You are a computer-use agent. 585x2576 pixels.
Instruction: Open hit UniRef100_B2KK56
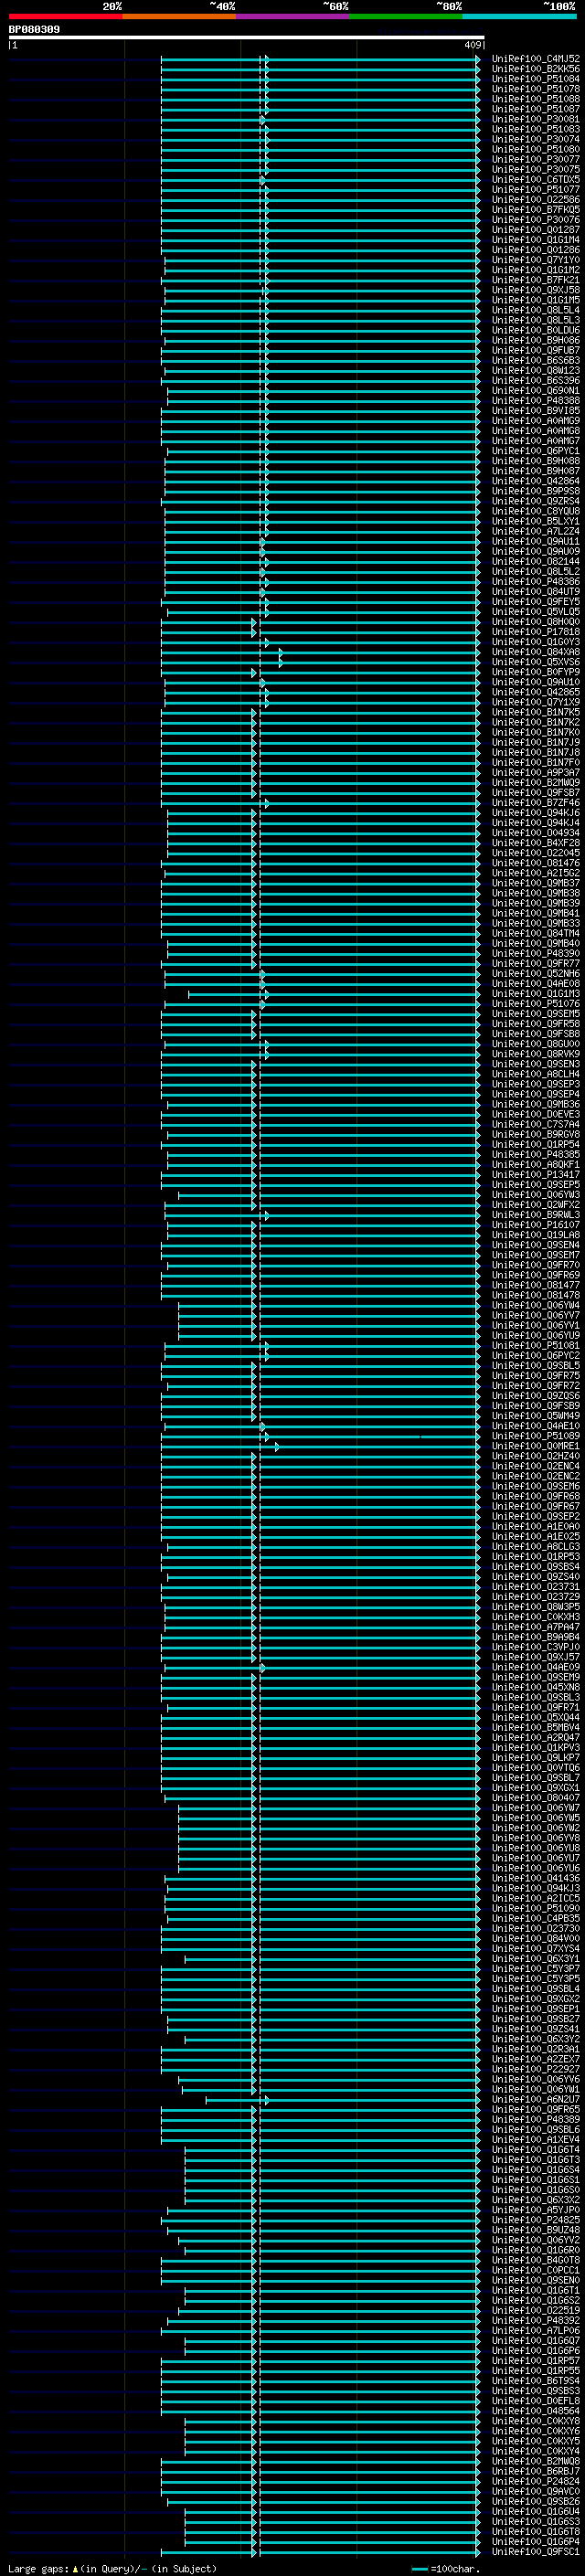click(536, 69)
